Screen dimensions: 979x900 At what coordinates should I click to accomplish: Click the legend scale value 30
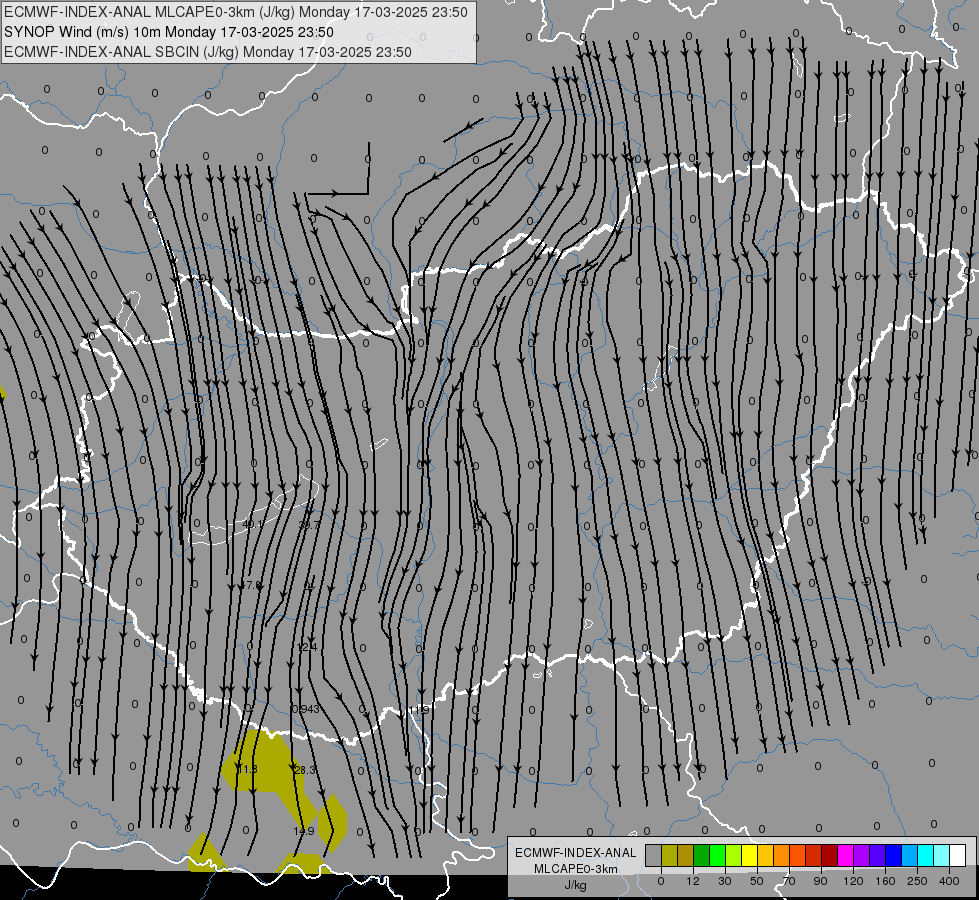click(725, 881)
